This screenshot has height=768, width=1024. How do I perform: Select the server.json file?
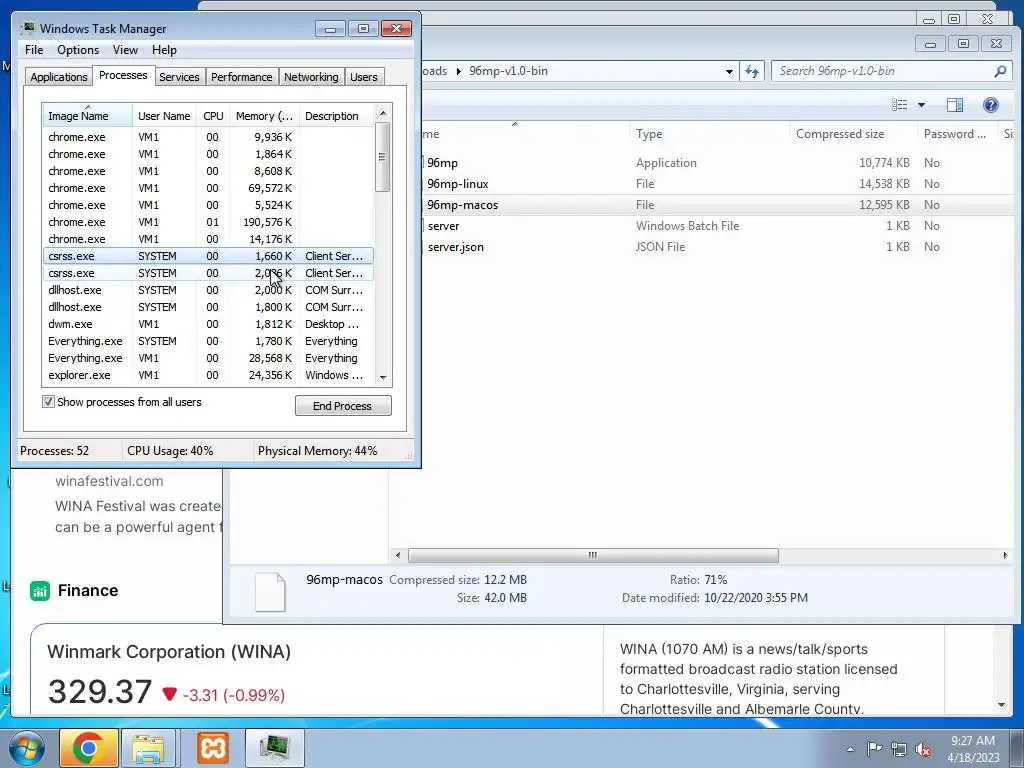click(x=455, y=246)
